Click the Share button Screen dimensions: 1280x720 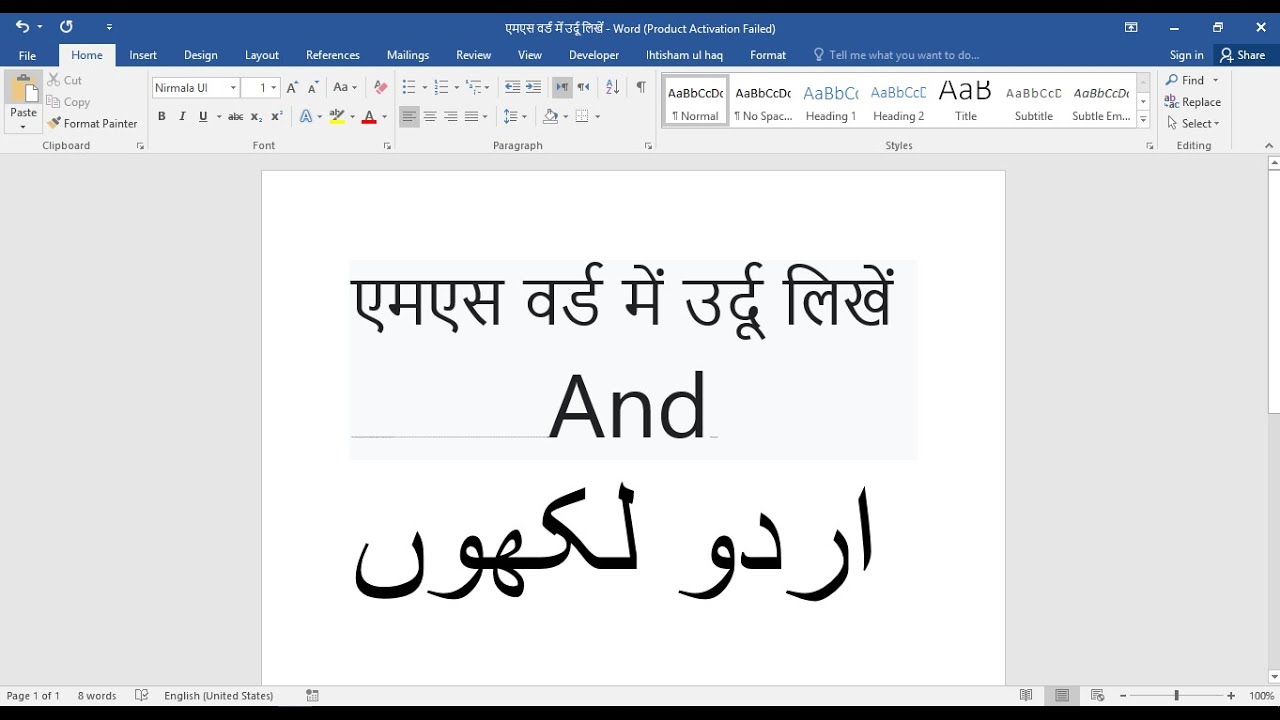click(x=1243, y=55)
